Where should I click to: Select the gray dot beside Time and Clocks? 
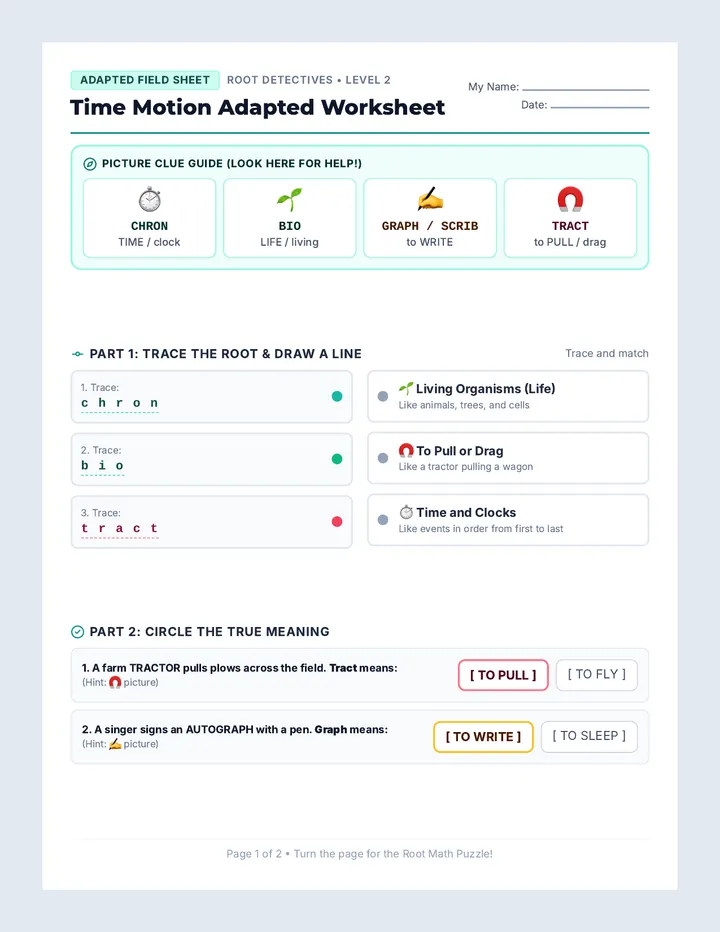(x=383, y=519)
